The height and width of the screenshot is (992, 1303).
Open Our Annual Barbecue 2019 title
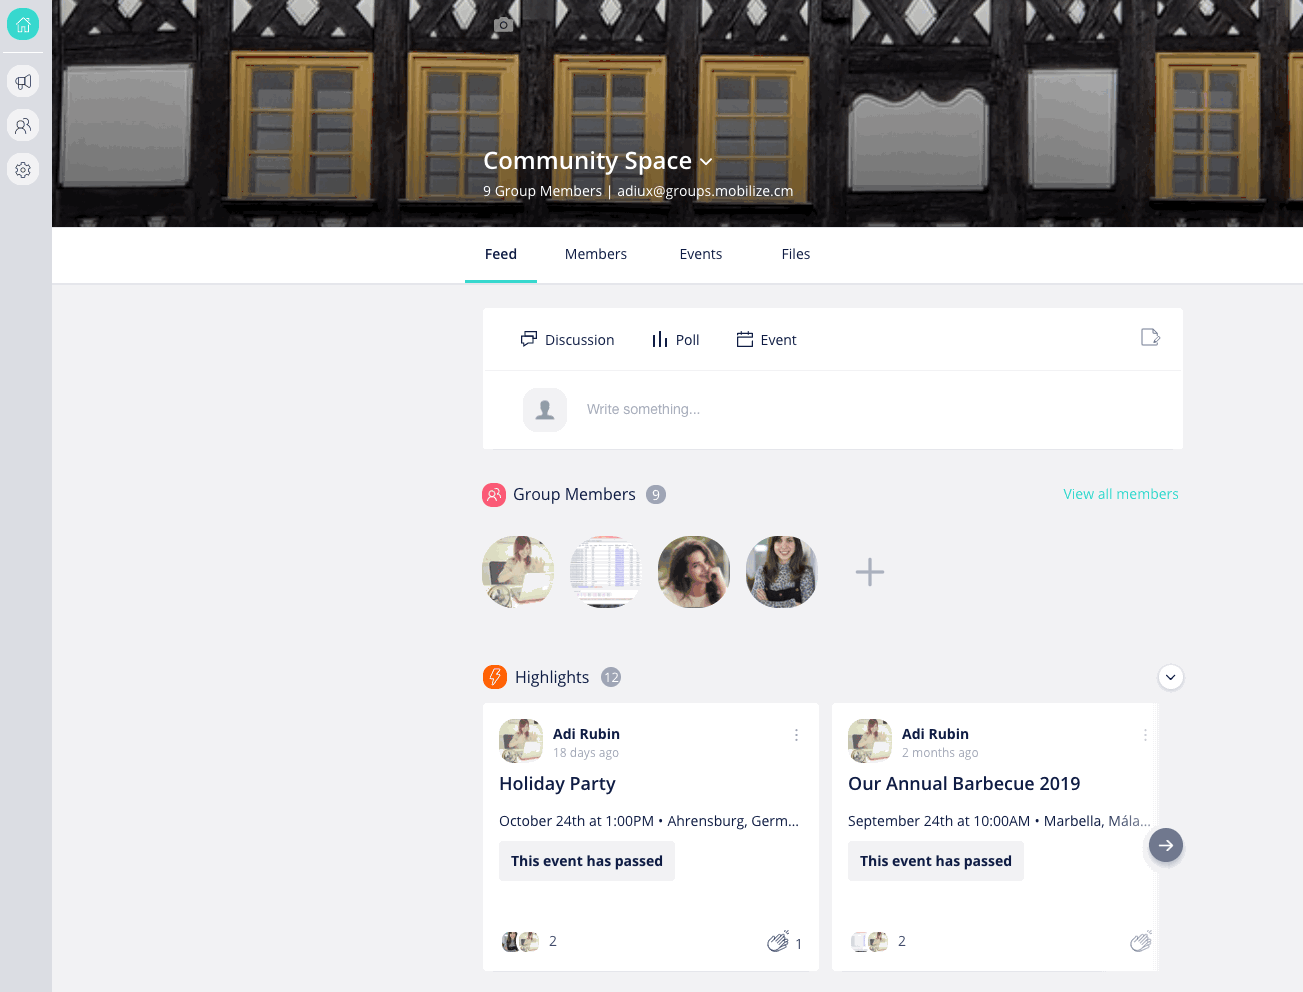964,784
